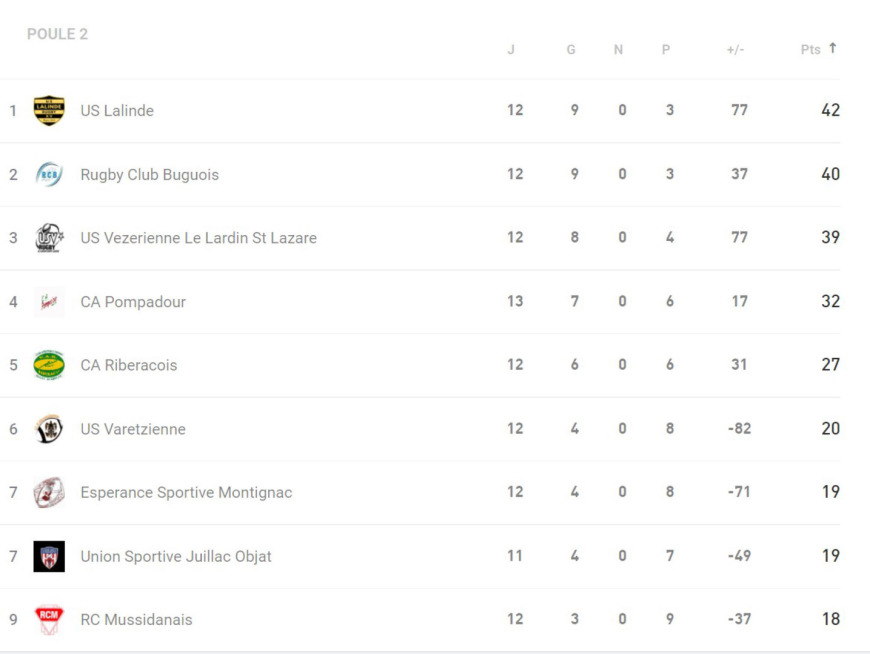The height and width of the screenshot is (654, 870).
Task: Click the G column header
Action: click(571, 50)
